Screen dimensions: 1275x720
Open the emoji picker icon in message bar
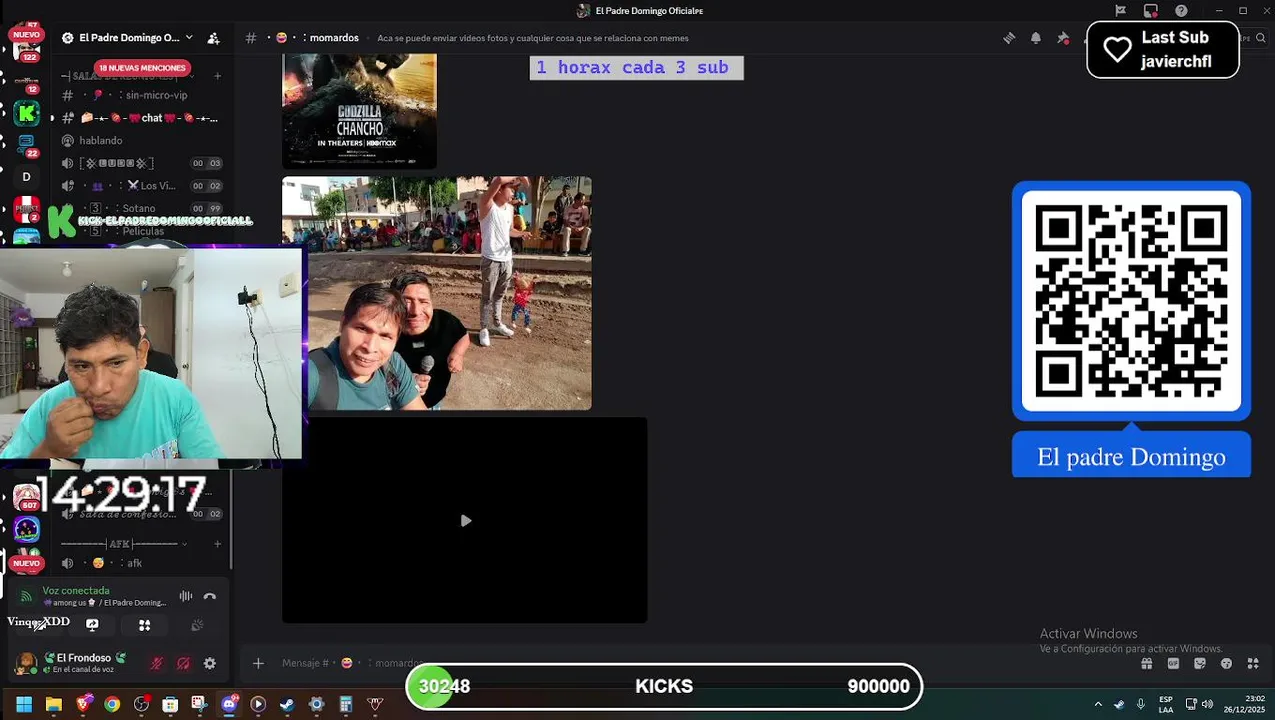[x=1226, y=663]
